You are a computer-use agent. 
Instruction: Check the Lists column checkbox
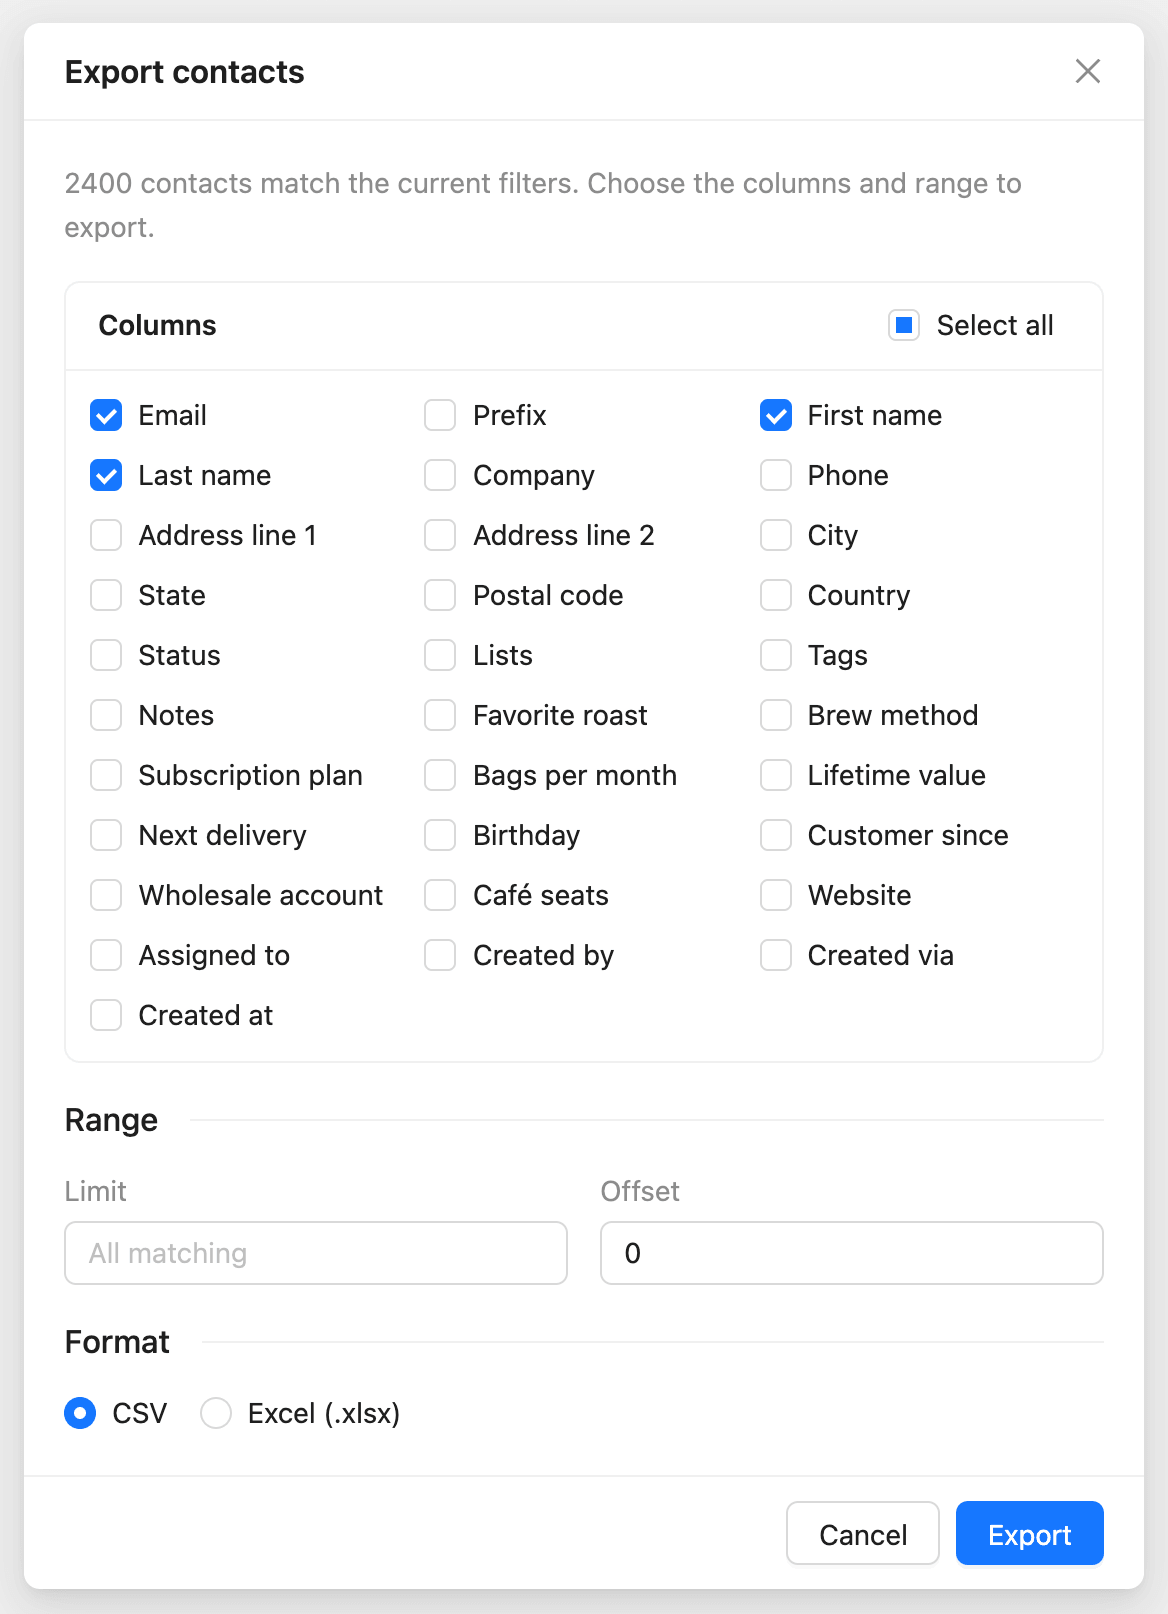point(440,655)
